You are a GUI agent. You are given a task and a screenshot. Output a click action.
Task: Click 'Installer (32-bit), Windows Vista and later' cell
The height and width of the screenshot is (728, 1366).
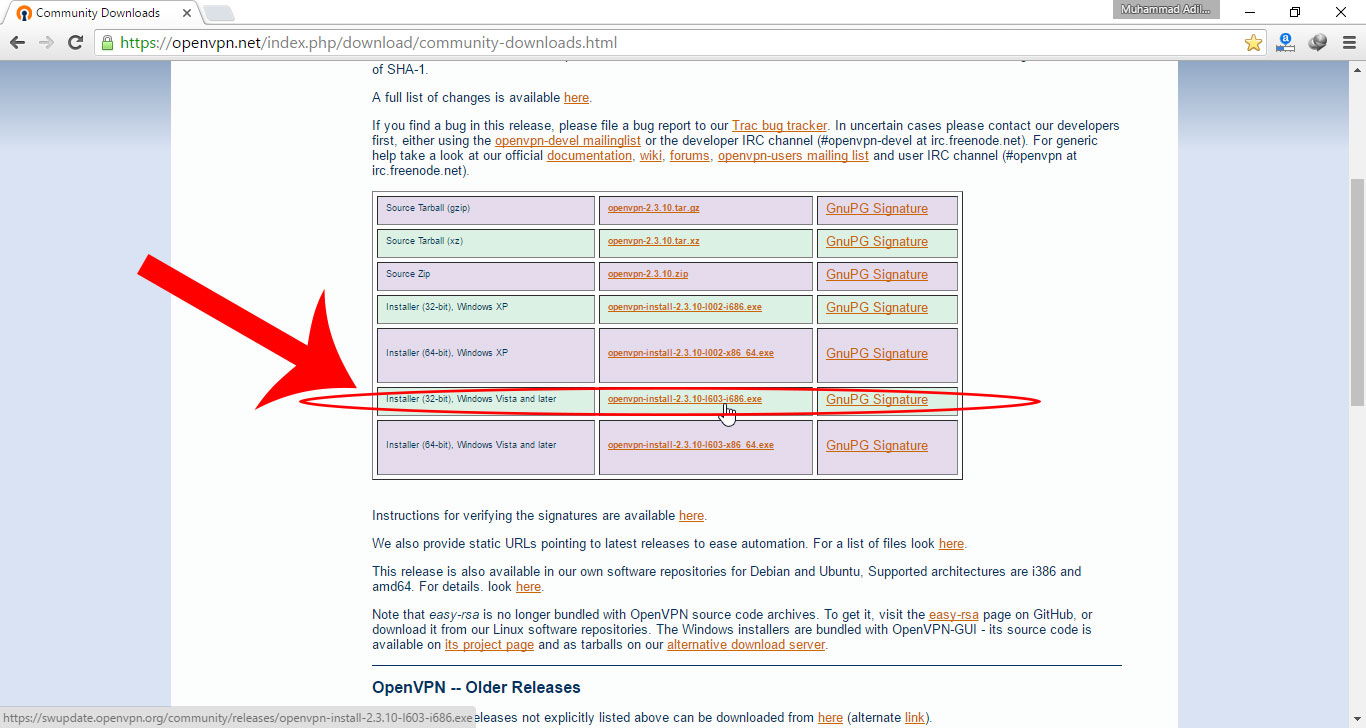[x=486, y=401]
